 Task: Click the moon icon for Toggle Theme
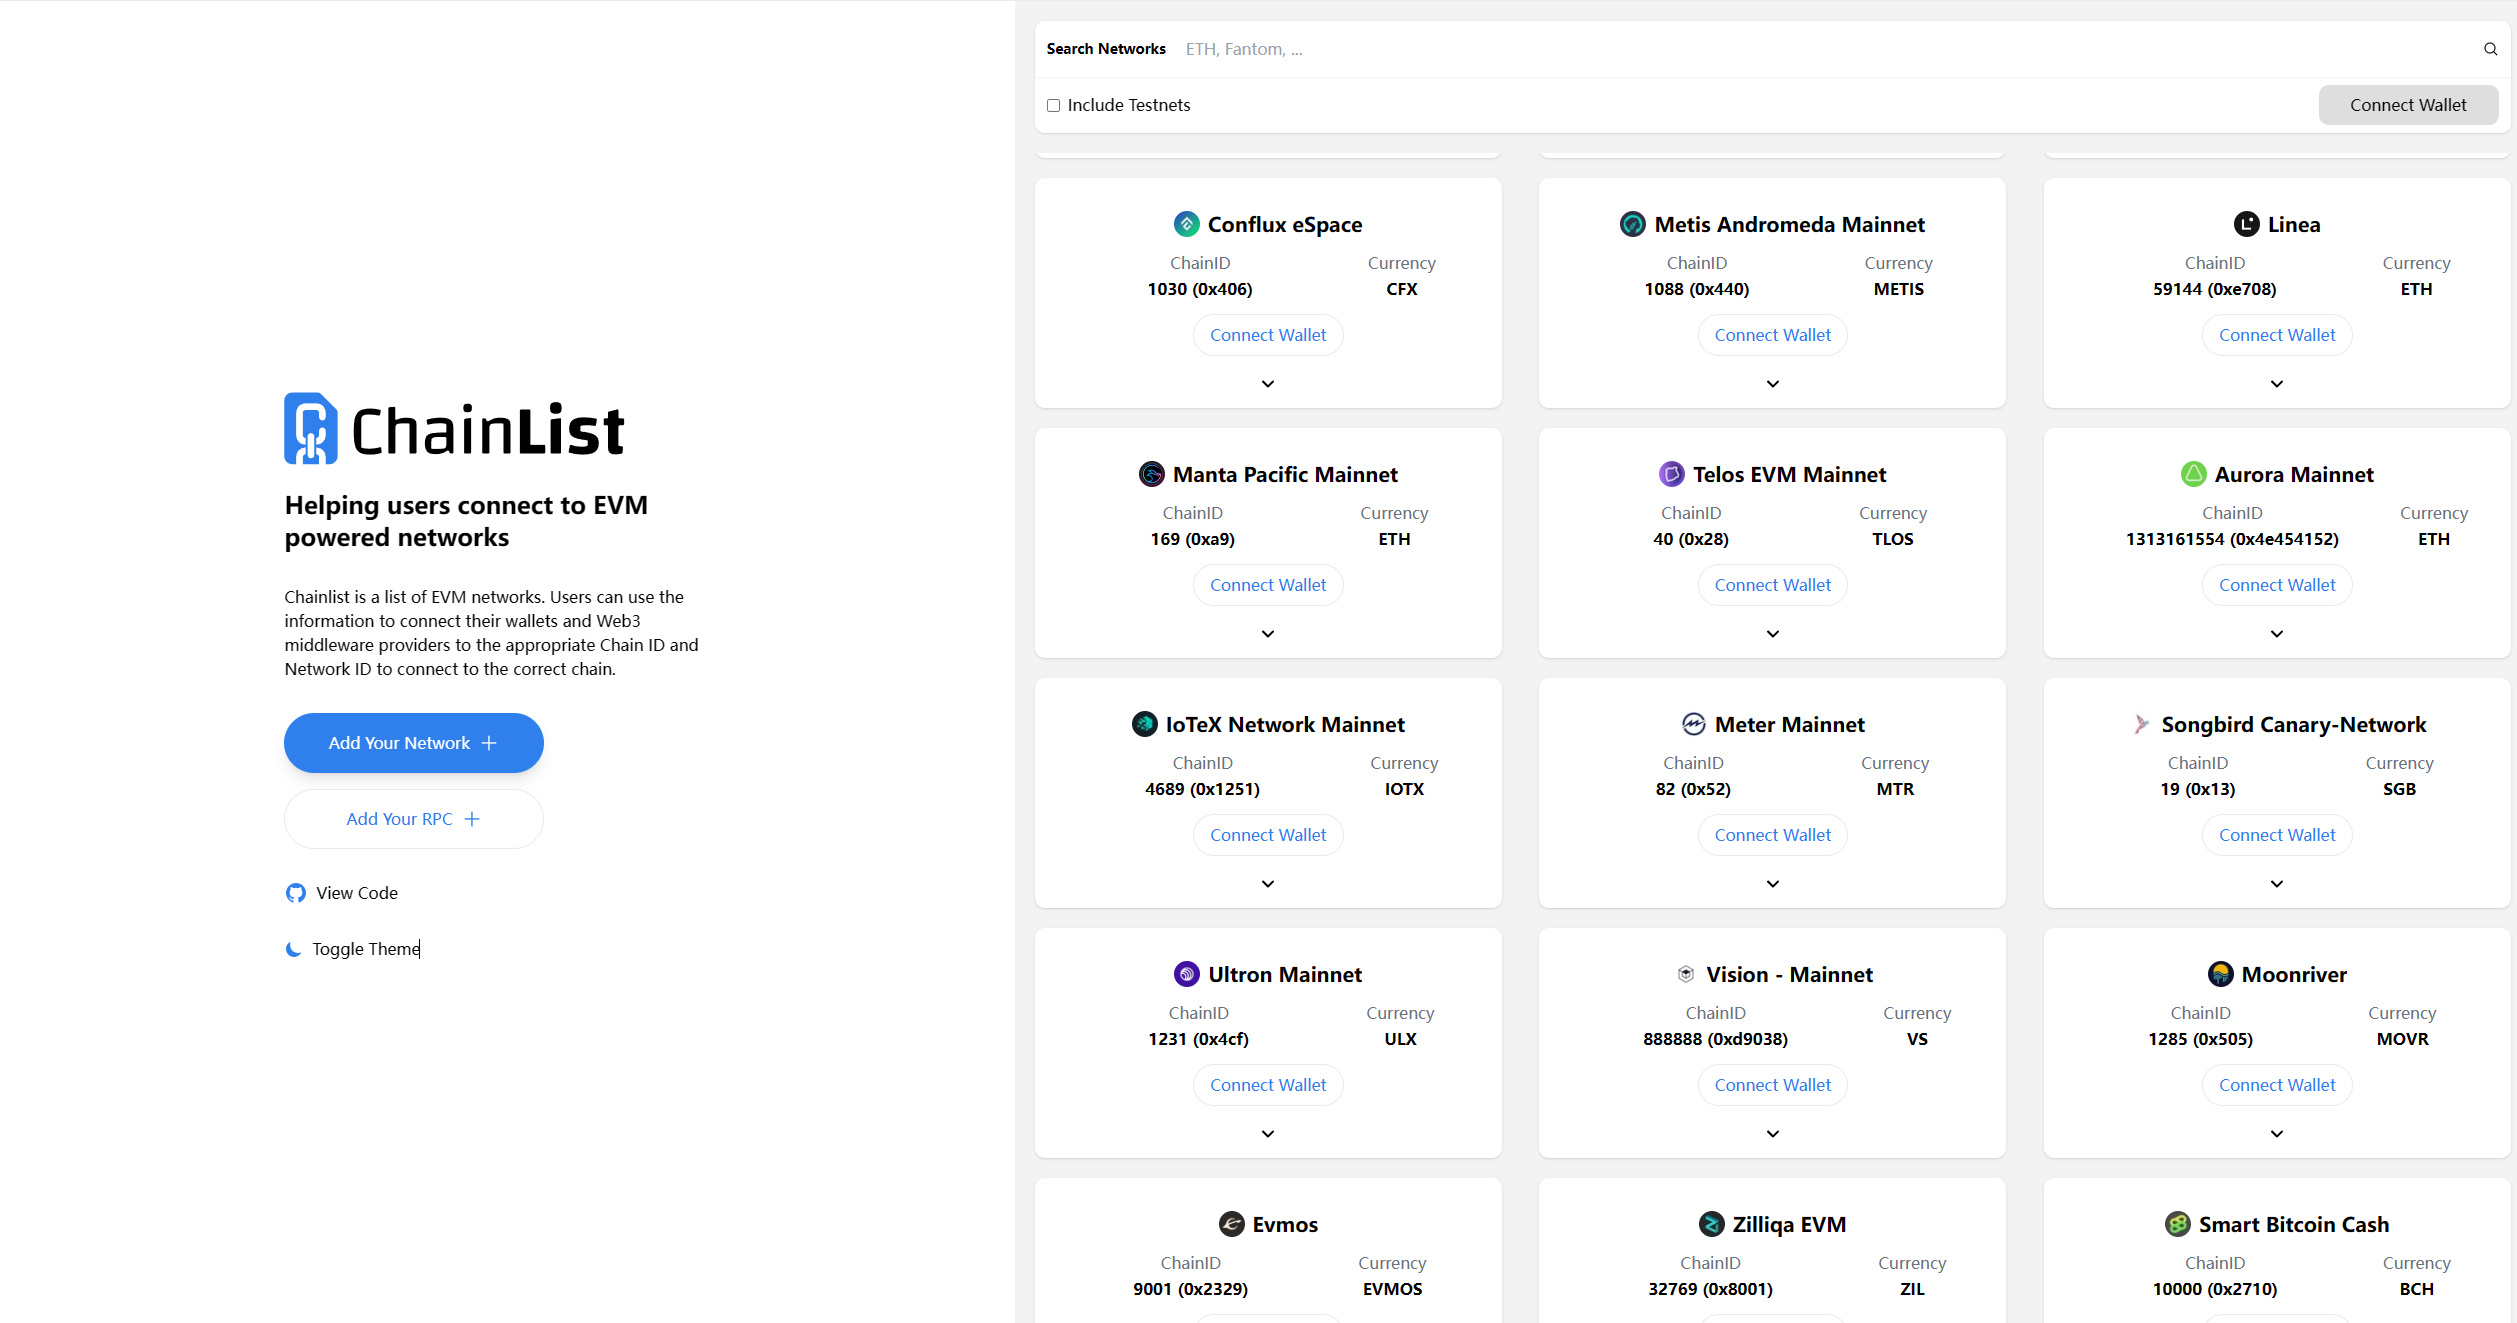293,949
